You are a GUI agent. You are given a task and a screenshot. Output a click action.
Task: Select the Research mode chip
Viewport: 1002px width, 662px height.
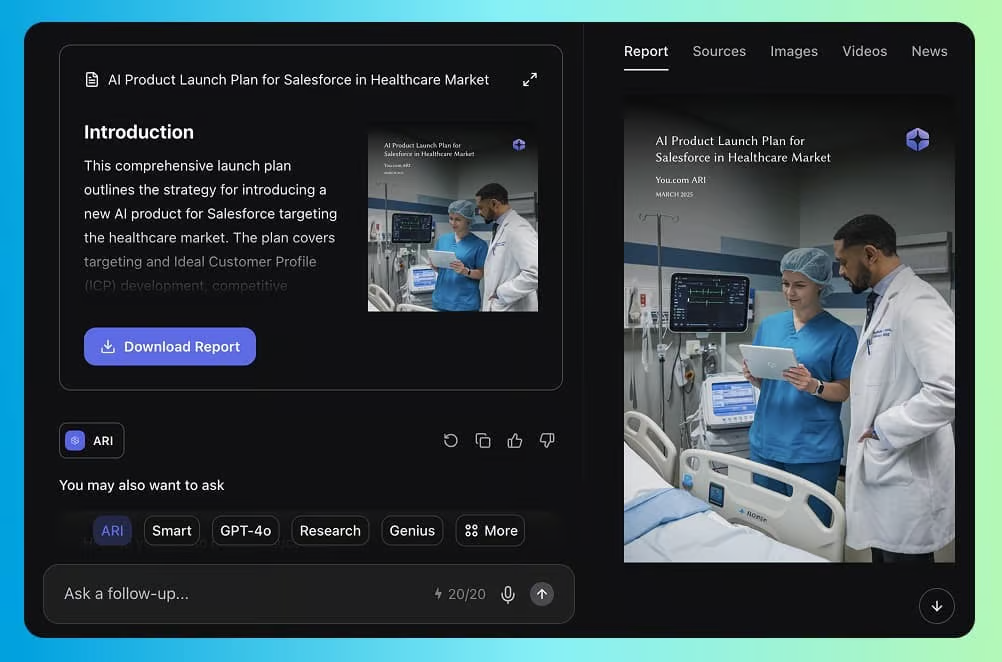point(330,531)
